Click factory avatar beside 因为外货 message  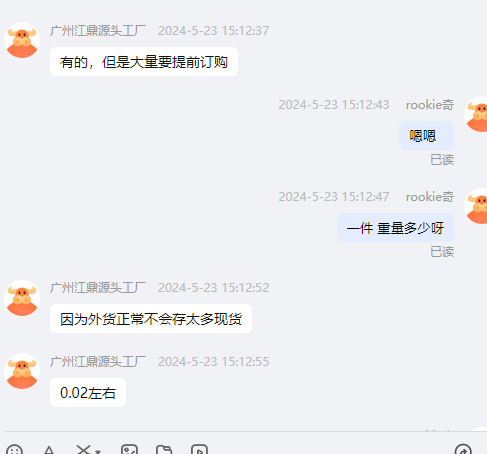[x=22, y=298]
